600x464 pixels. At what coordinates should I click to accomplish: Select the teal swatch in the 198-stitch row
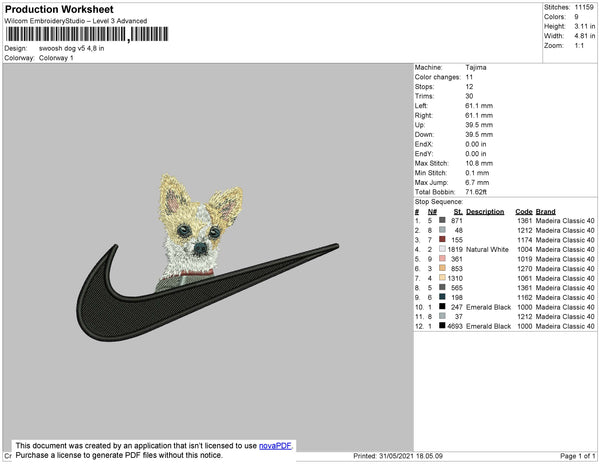(442, 297)
